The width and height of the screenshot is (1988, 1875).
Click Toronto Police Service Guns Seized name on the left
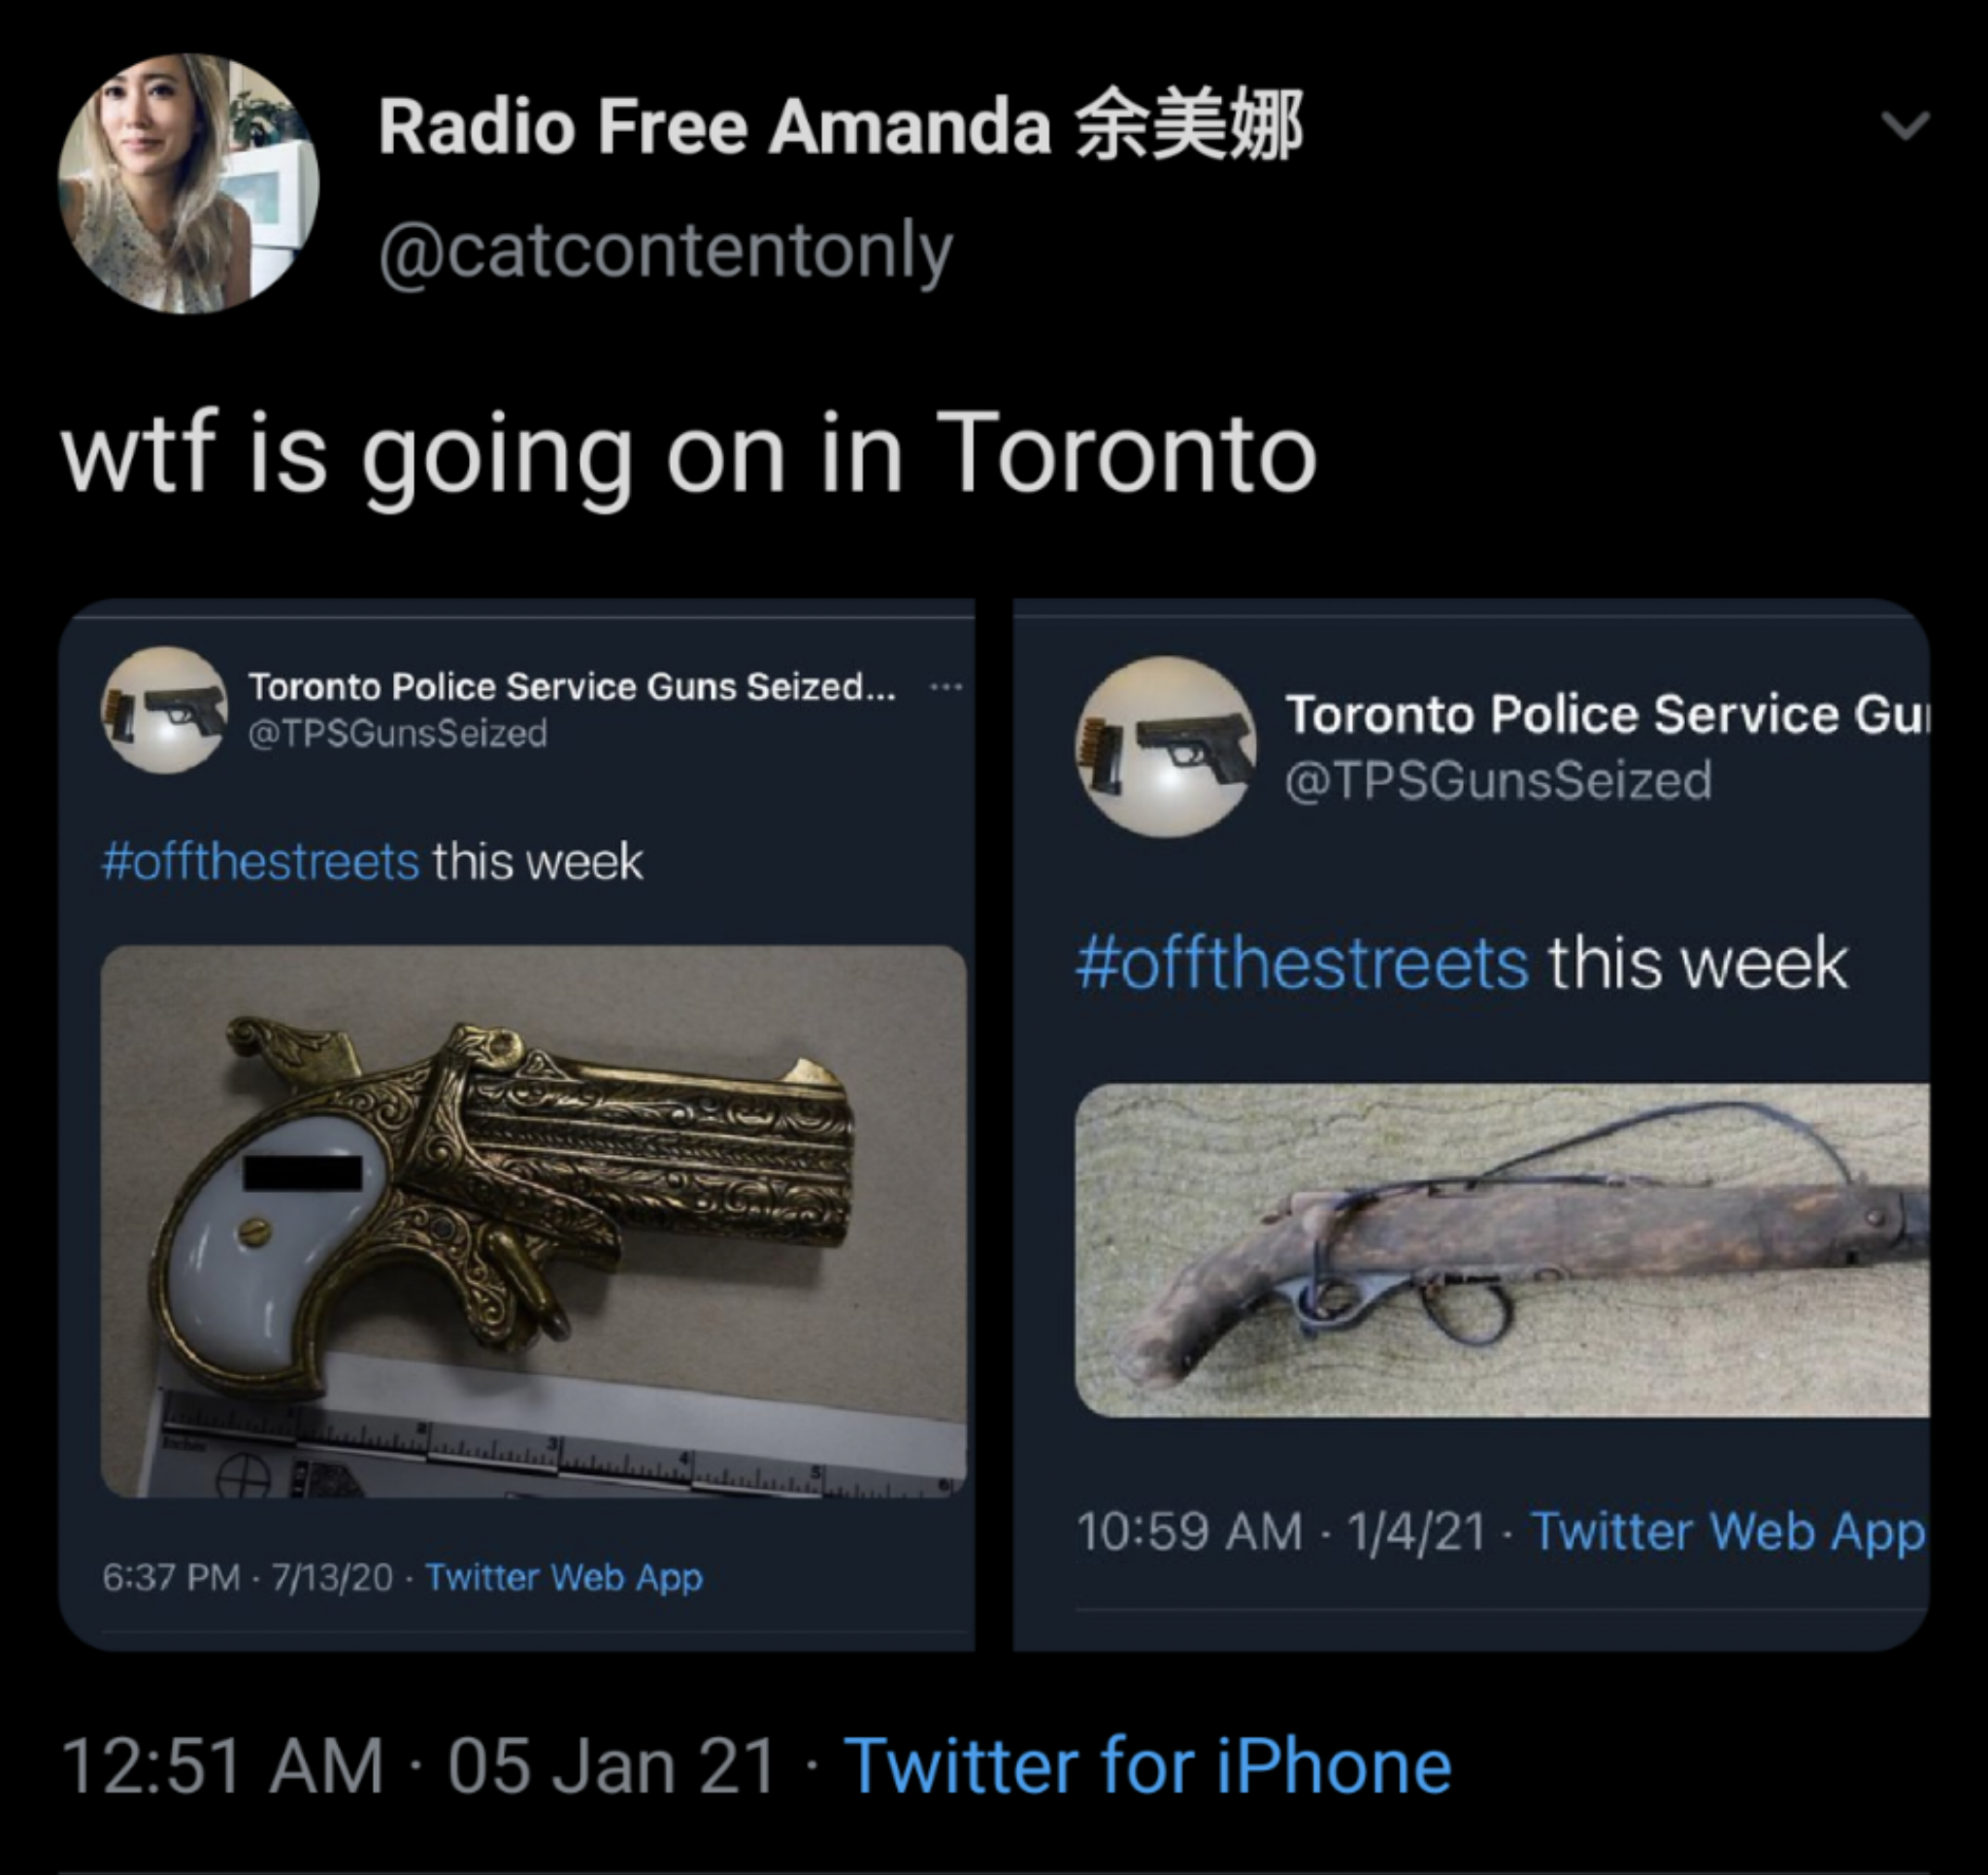coord(572,687)
